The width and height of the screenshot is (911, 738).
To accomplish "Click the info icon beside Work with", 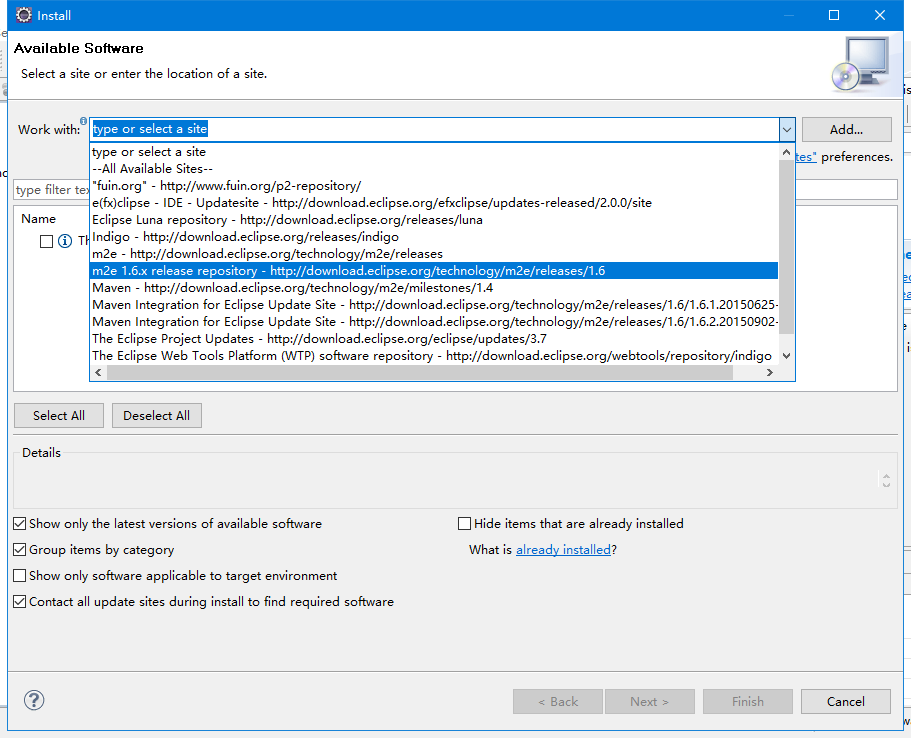I will 84,121.
